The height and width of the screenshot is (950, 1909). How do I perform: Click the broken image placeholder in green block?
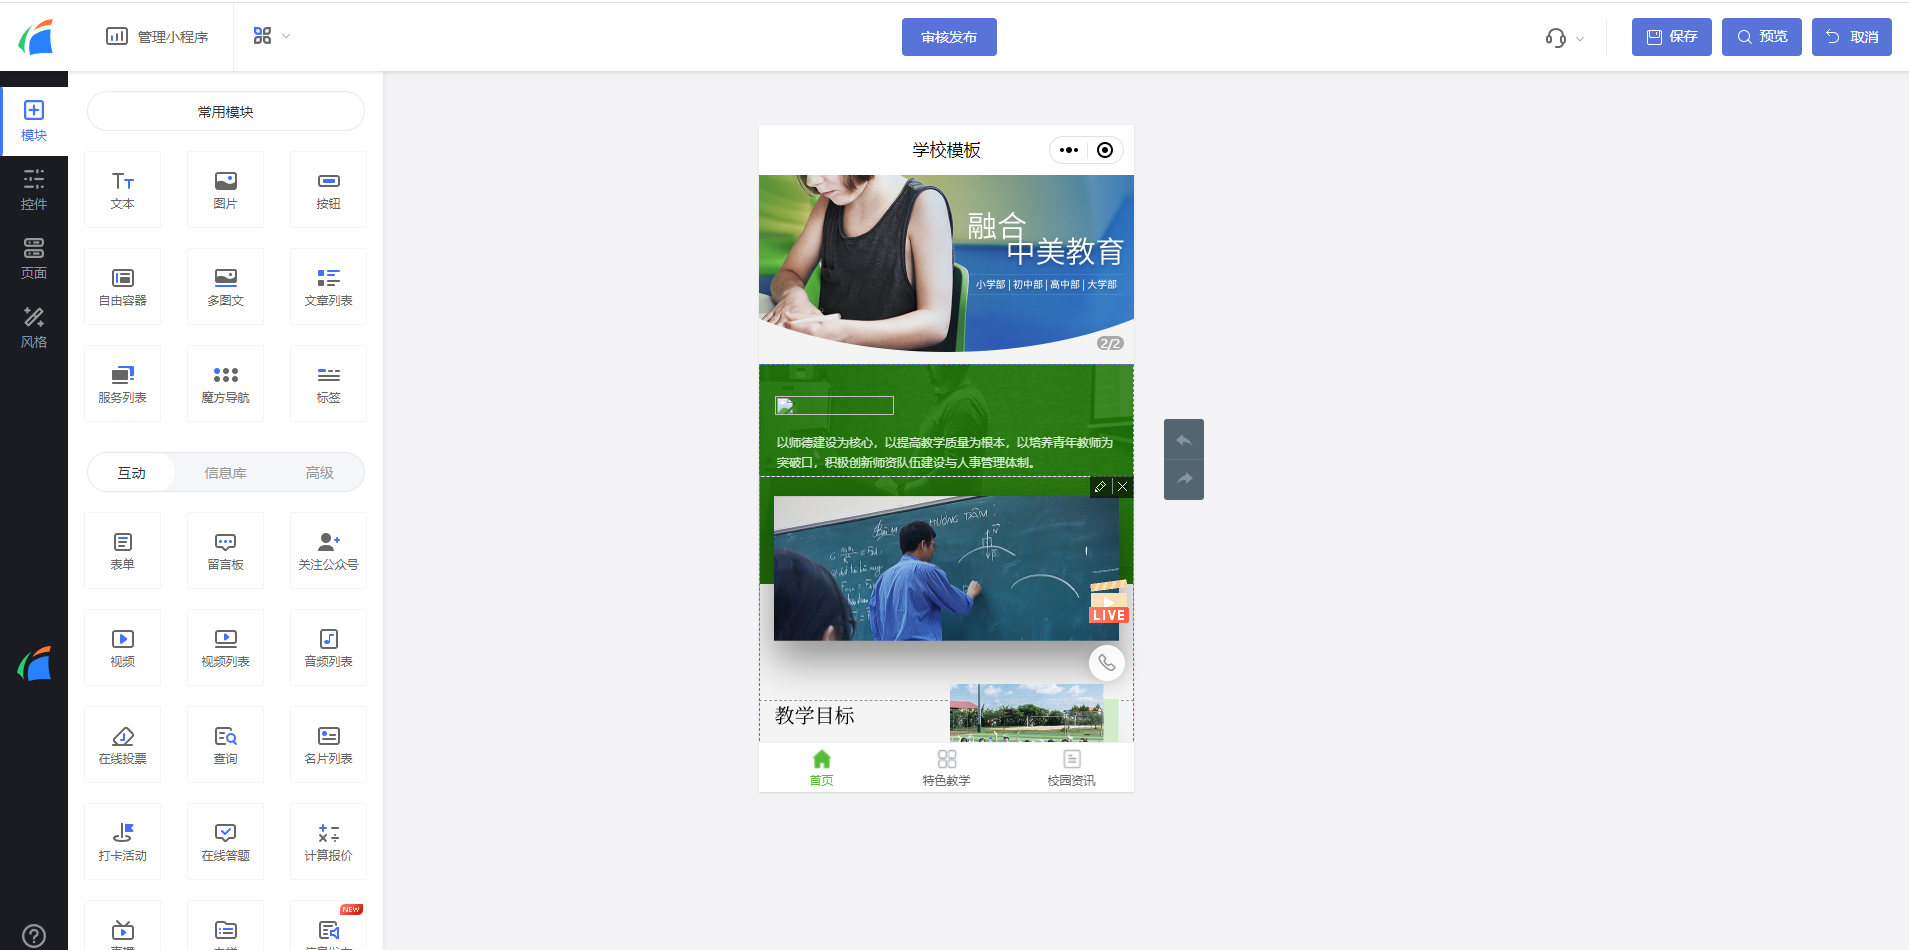pyautogui.click(x=834, y=405)
